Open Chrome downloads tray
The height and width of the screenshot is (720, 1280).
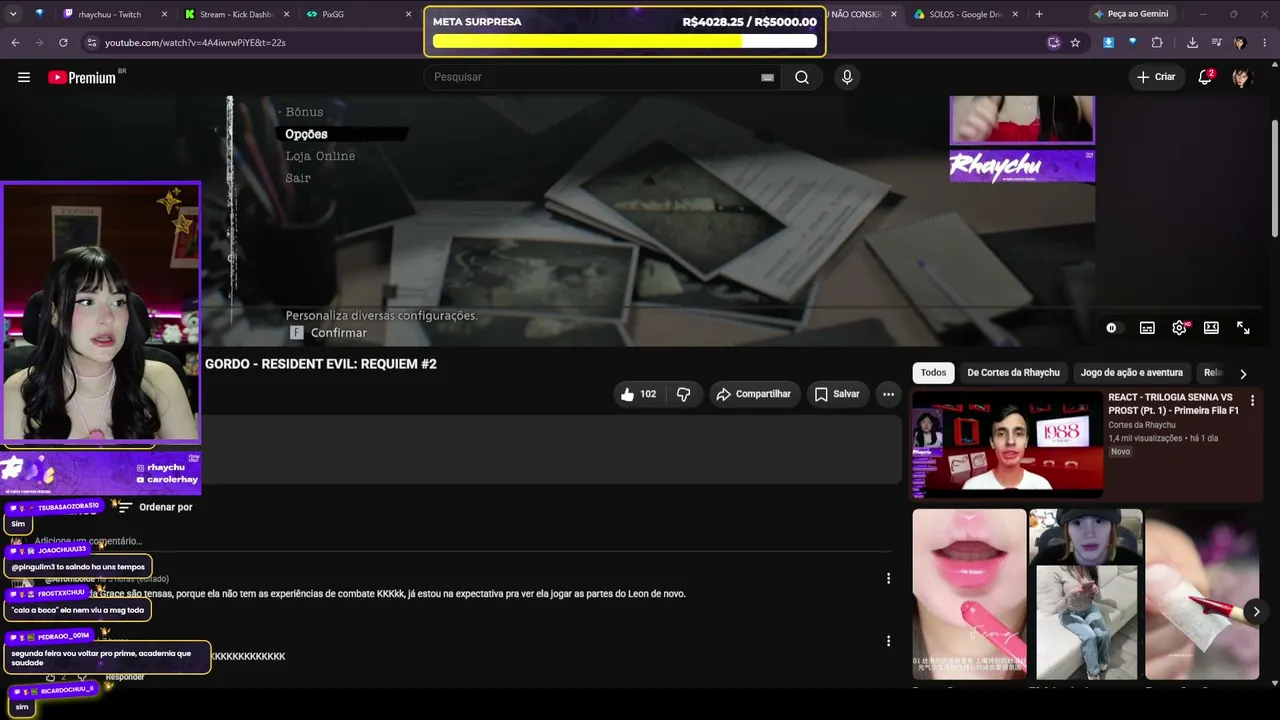click(1192, 43)
